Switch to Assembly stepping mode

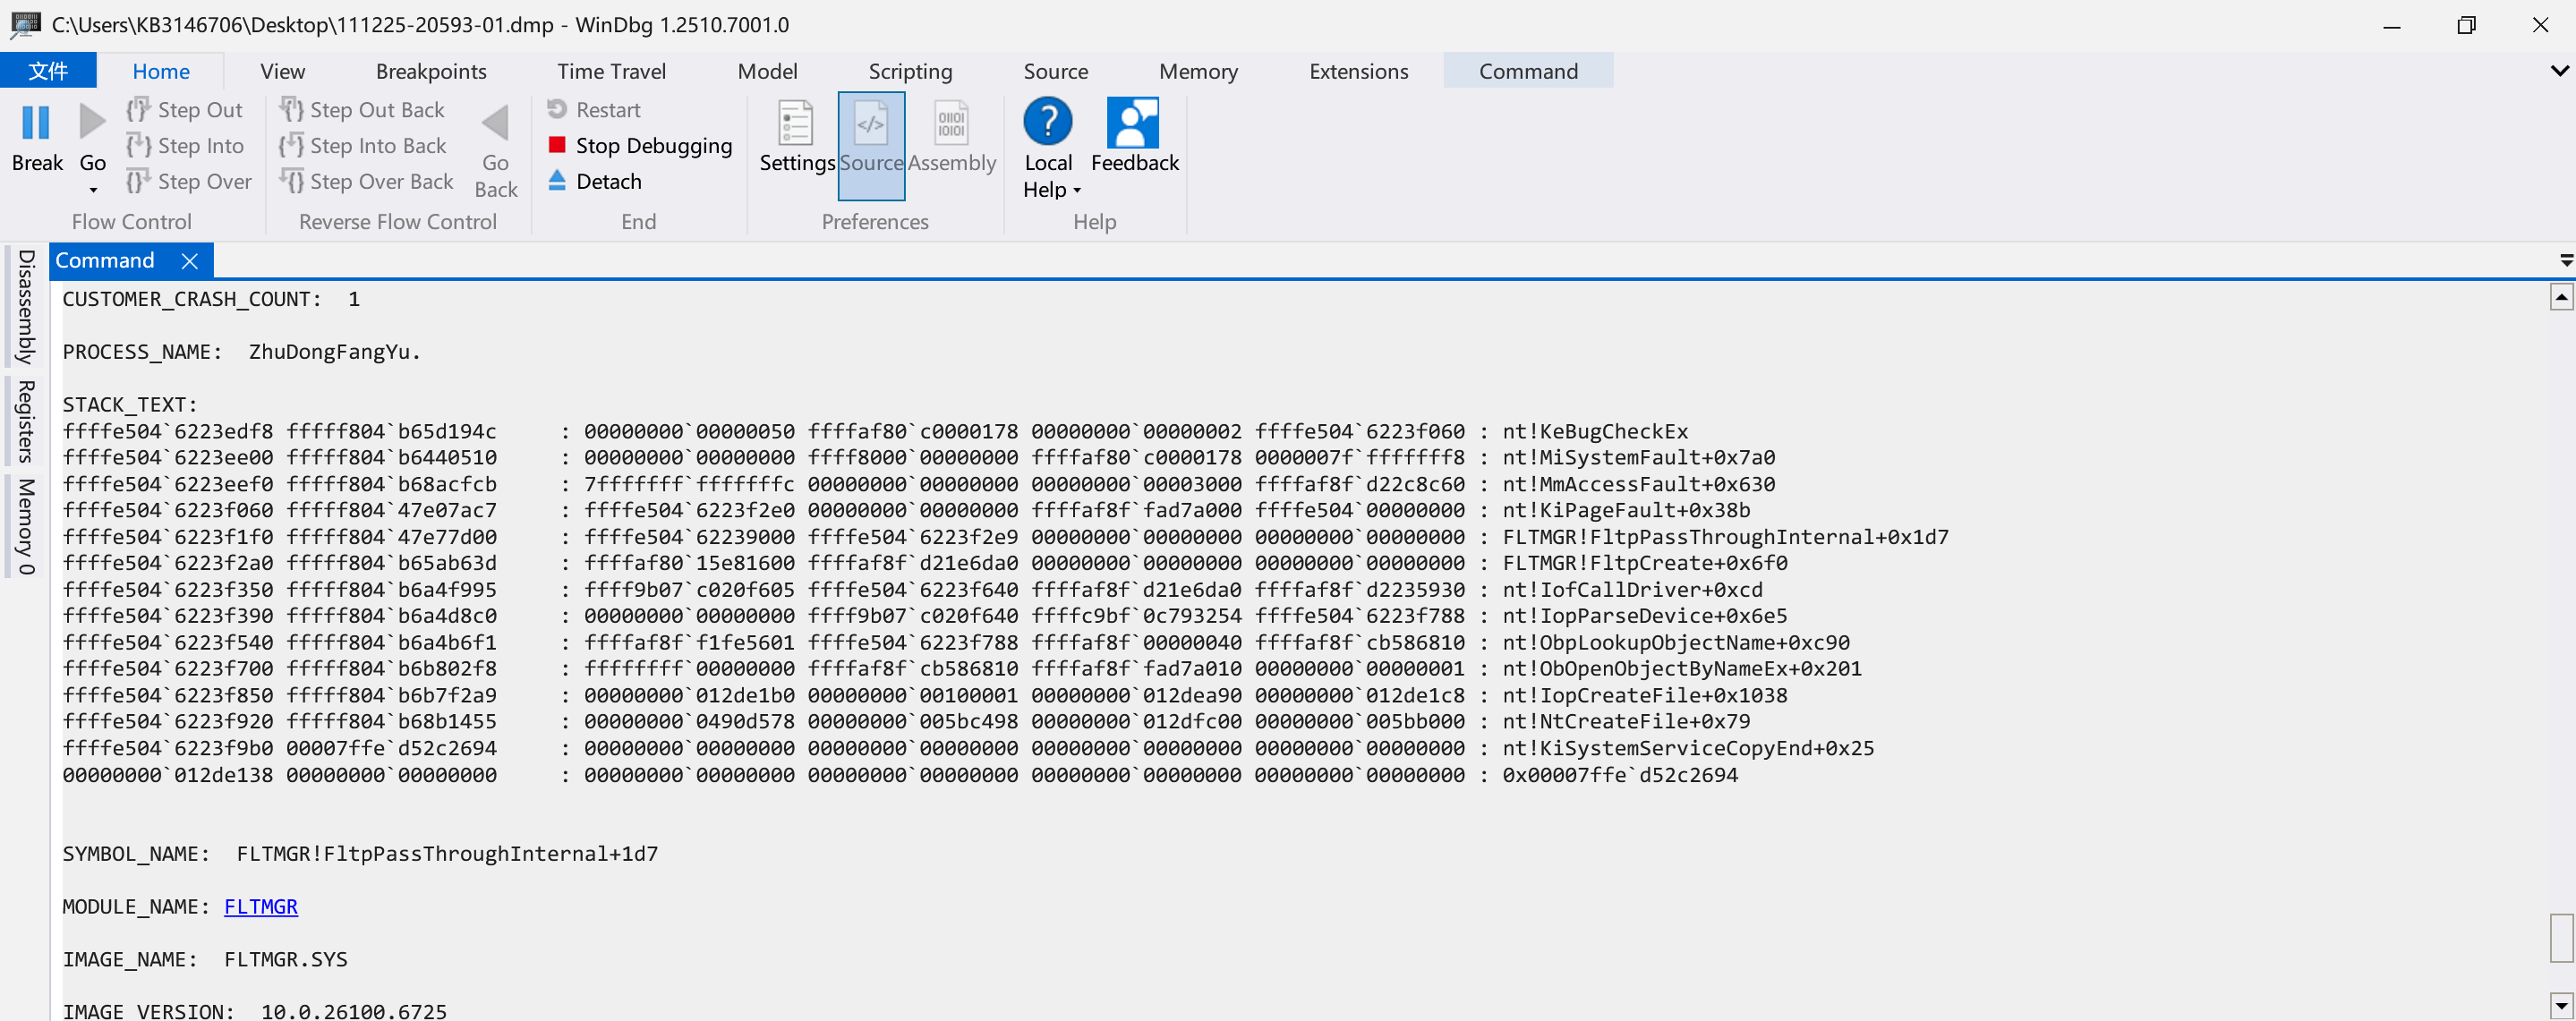951,124
